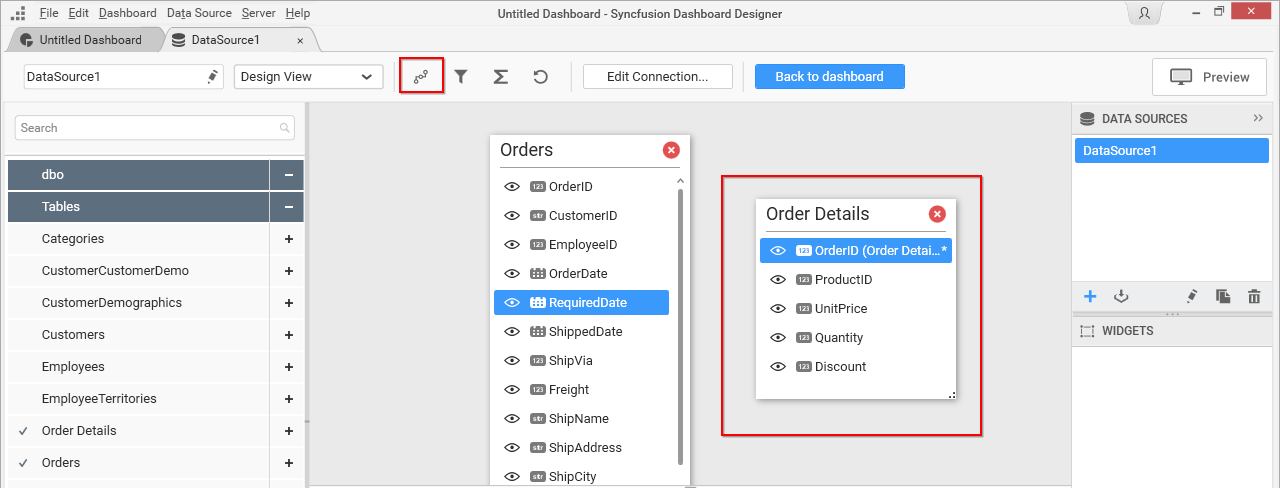
Task: Click the refresh data icon
Action: coord(540,76)
